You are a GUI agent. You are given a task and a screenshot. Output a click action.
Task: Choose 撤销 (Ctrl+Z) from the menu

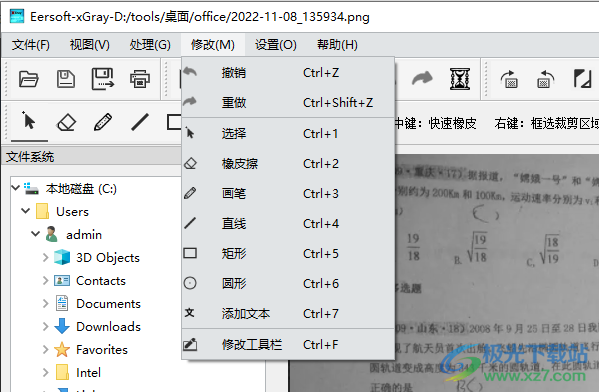pos(288,73)
